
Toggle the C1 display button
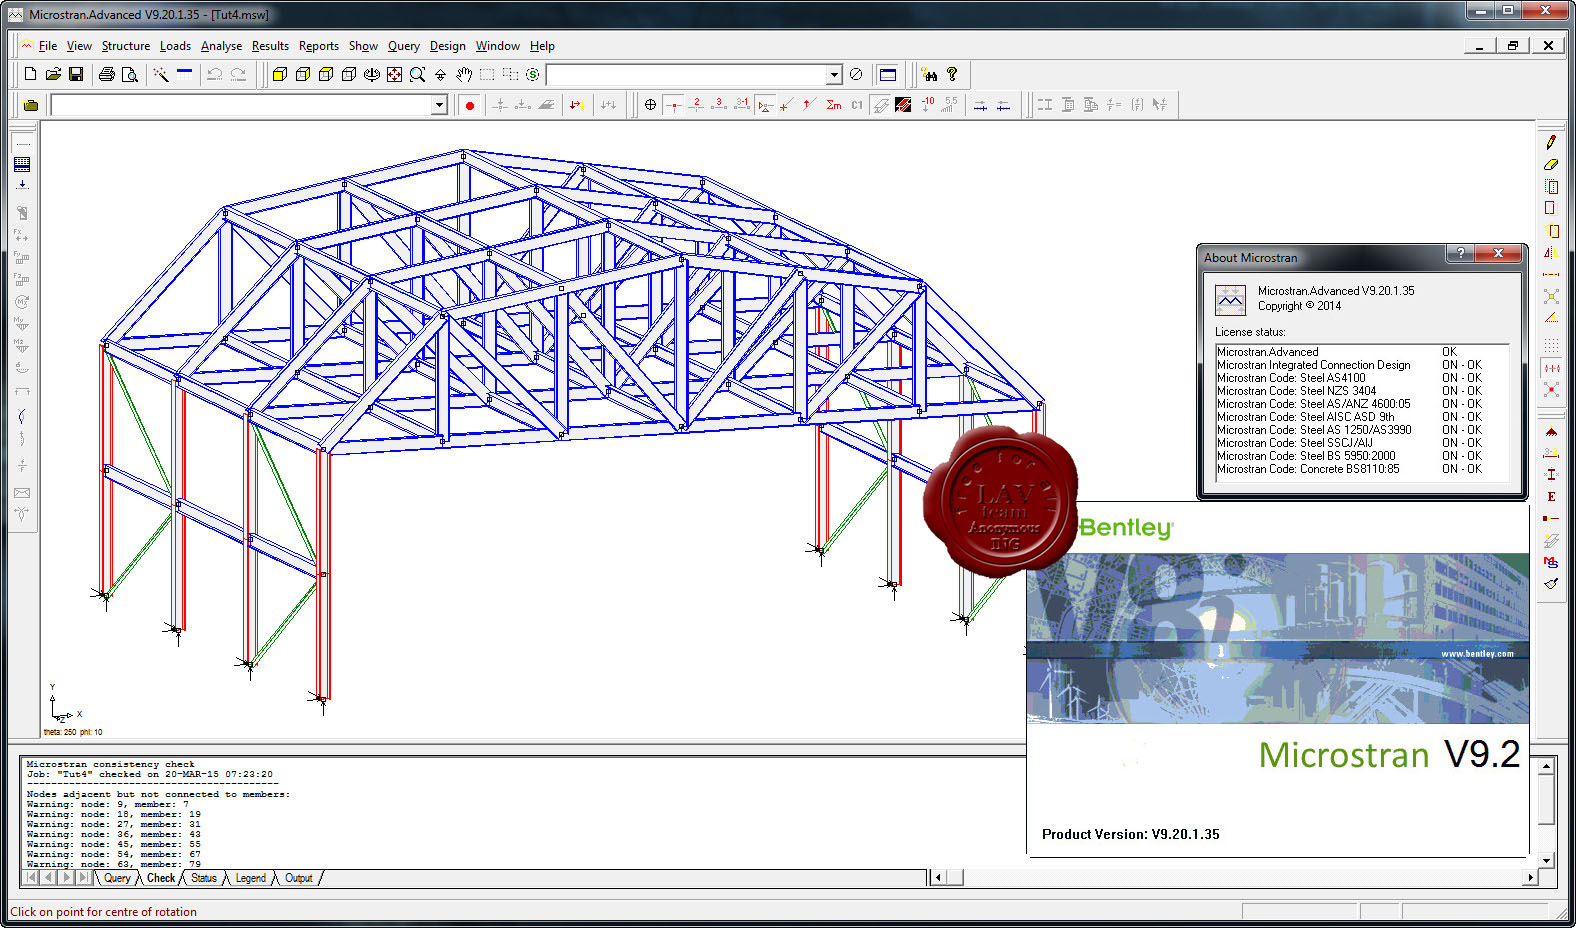[857, 105]
